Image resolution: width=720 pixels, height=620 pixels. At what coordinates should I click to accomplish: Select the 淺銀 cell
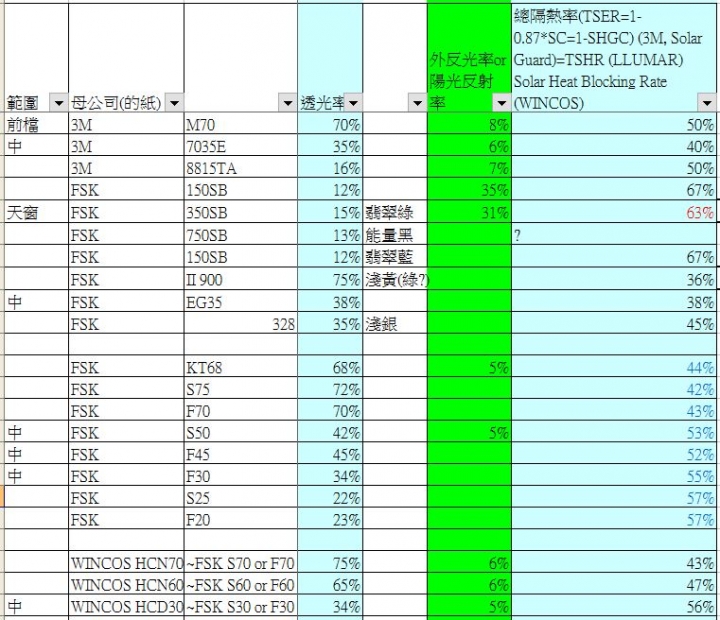point(395,323)
